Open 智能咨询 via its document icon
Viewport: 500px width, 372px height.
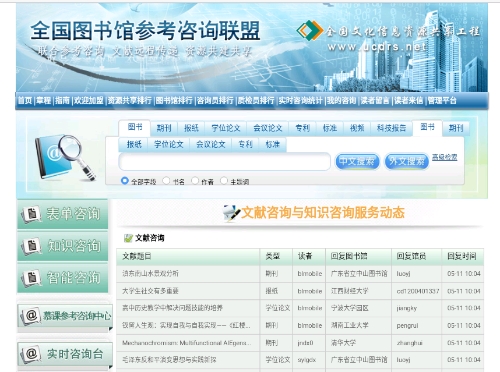(31, 277)
